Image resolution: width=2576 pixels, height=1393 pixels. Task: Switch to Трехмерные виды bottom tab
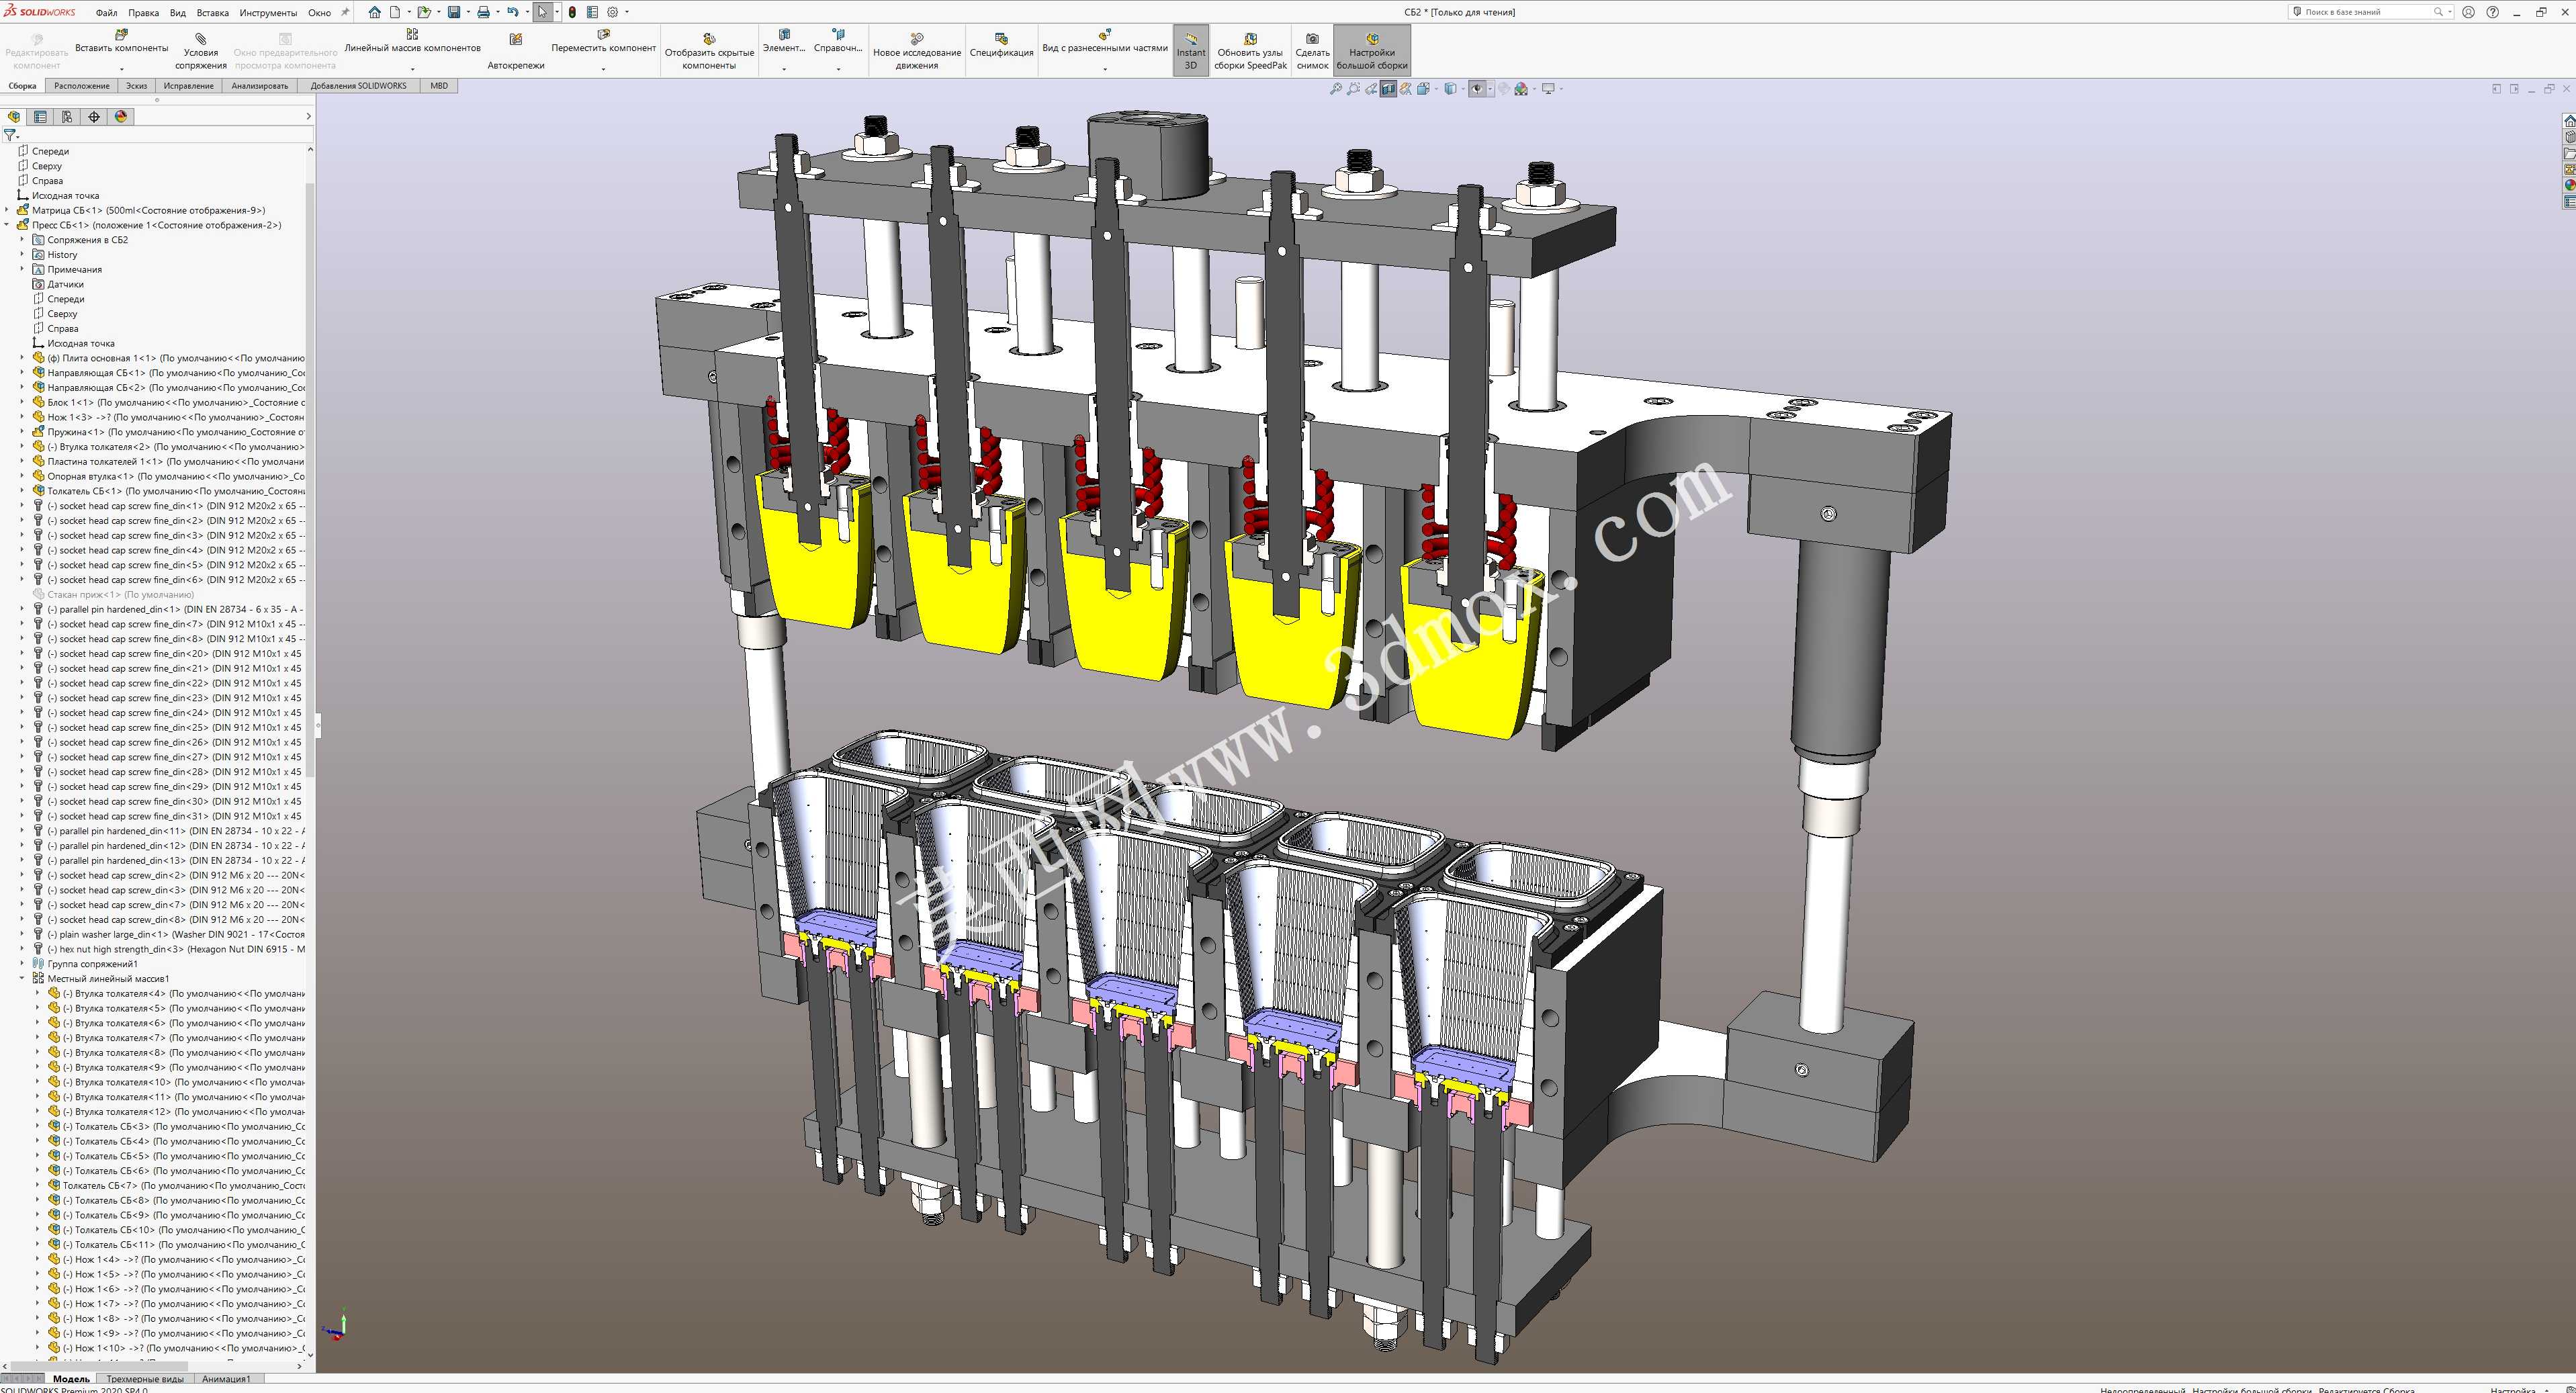click(x=145, y=1379)
